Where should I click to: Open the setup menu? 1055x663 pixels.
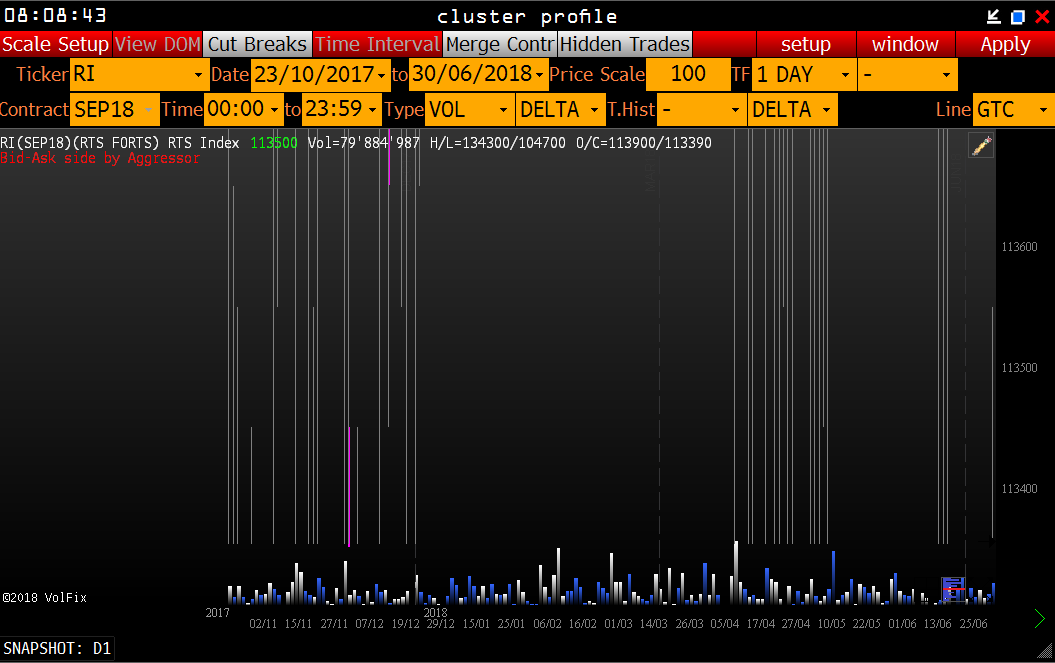(x=806, y=44)
